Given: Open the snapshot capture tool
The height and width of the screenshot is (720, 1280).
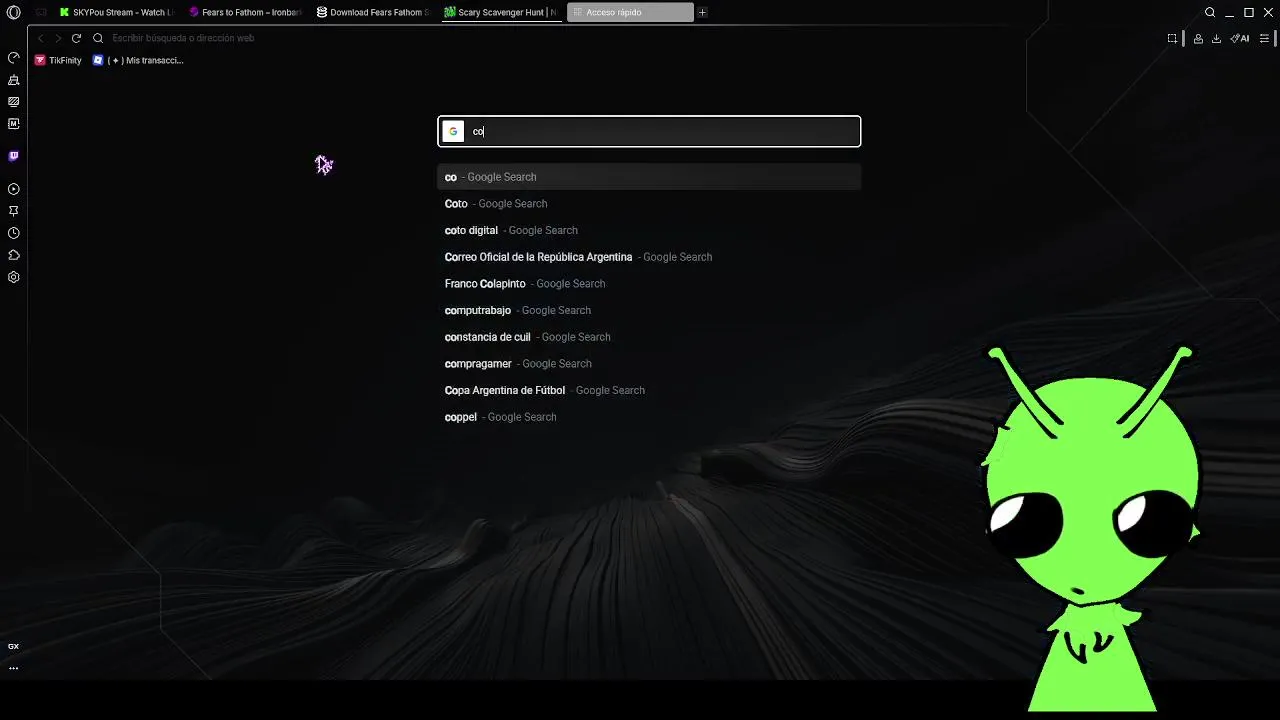Looking at the screenshot, I should click(x=1172, y=38).
